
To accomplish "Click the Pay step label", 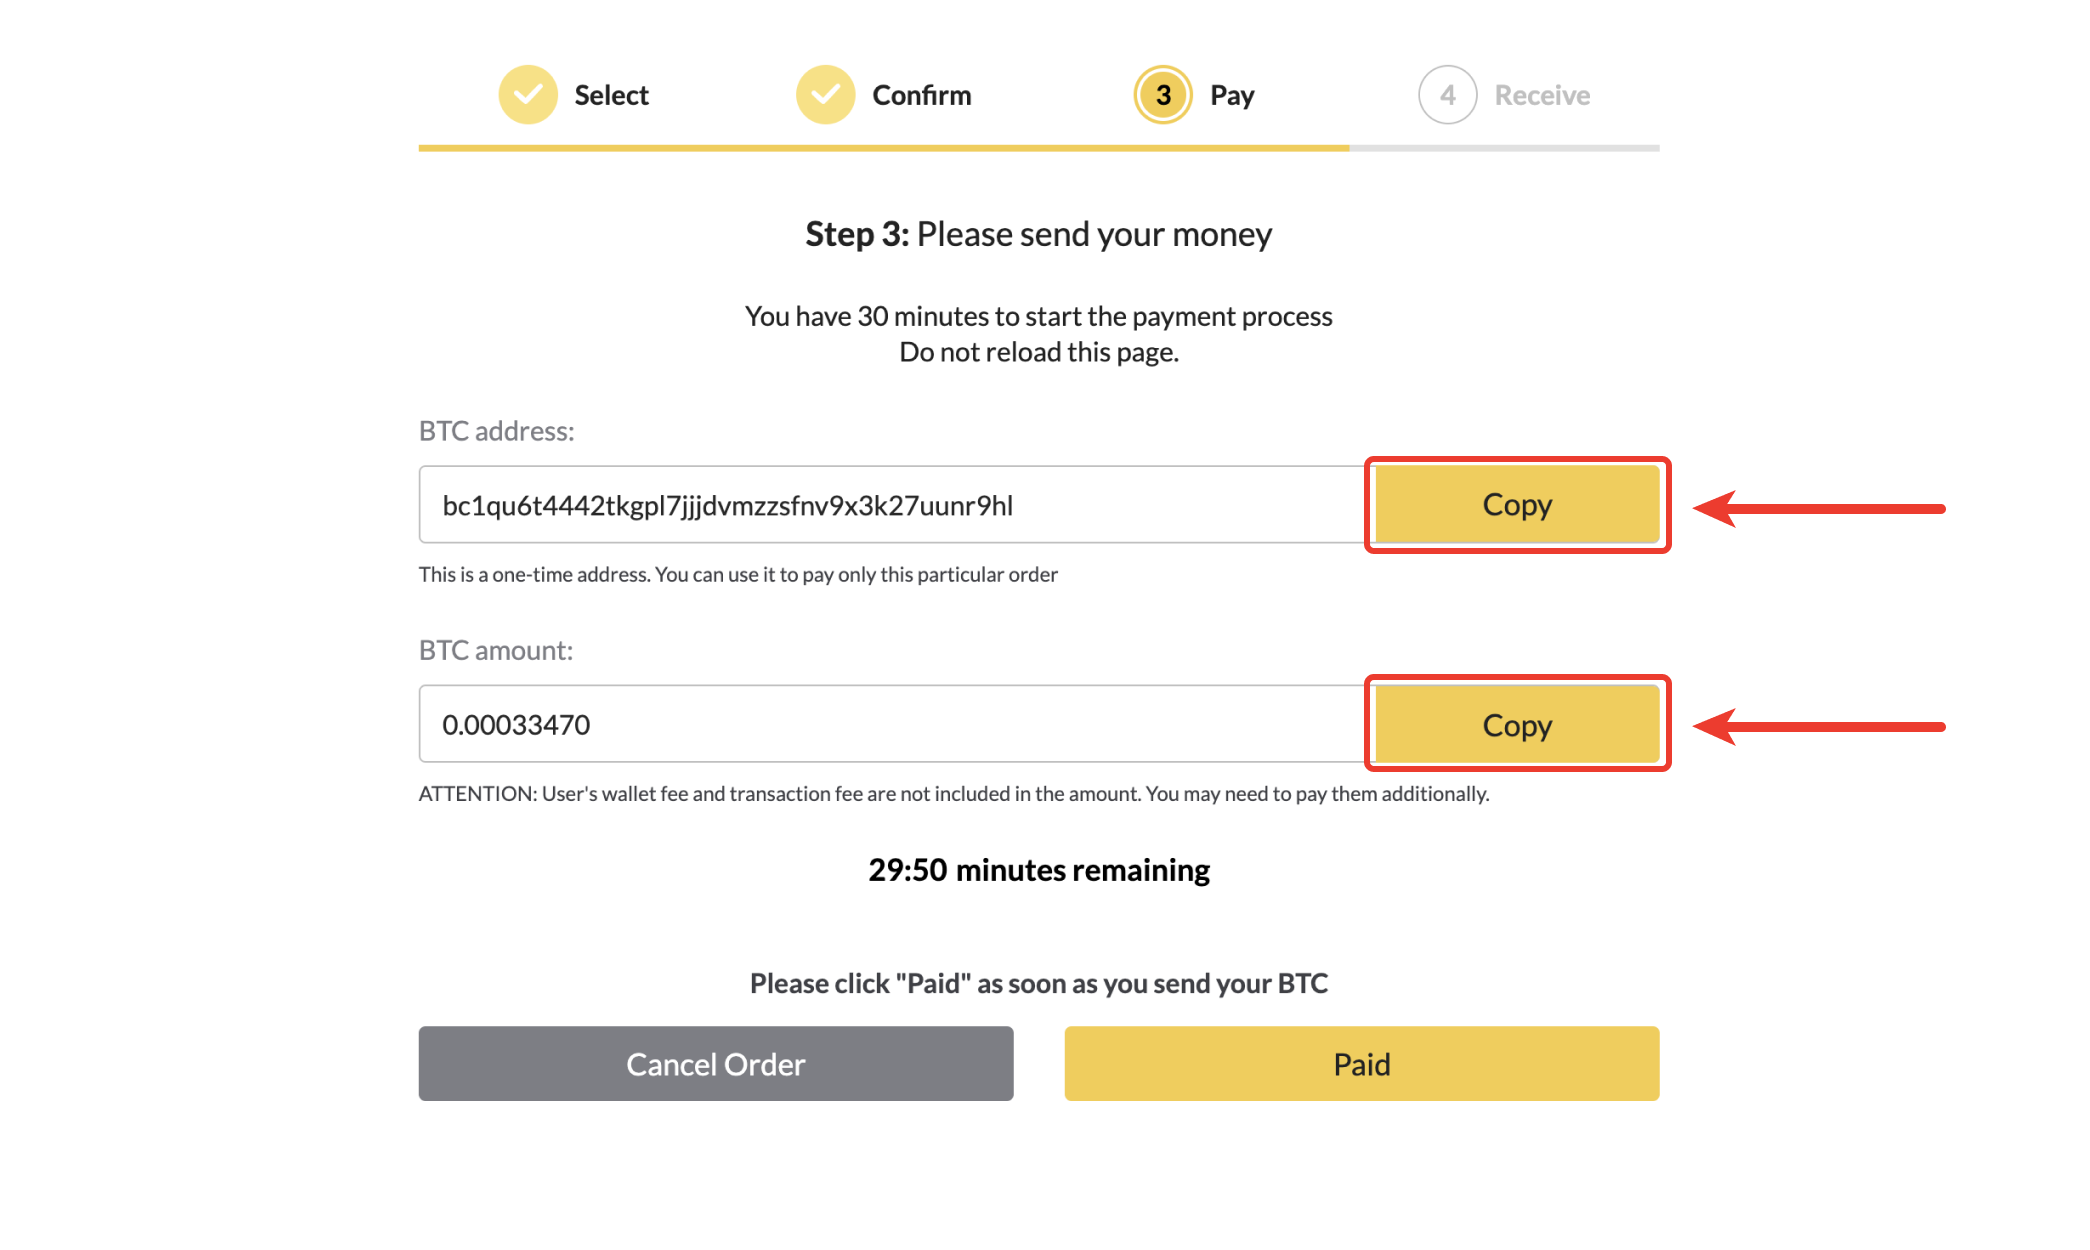I will point(1232,95).
